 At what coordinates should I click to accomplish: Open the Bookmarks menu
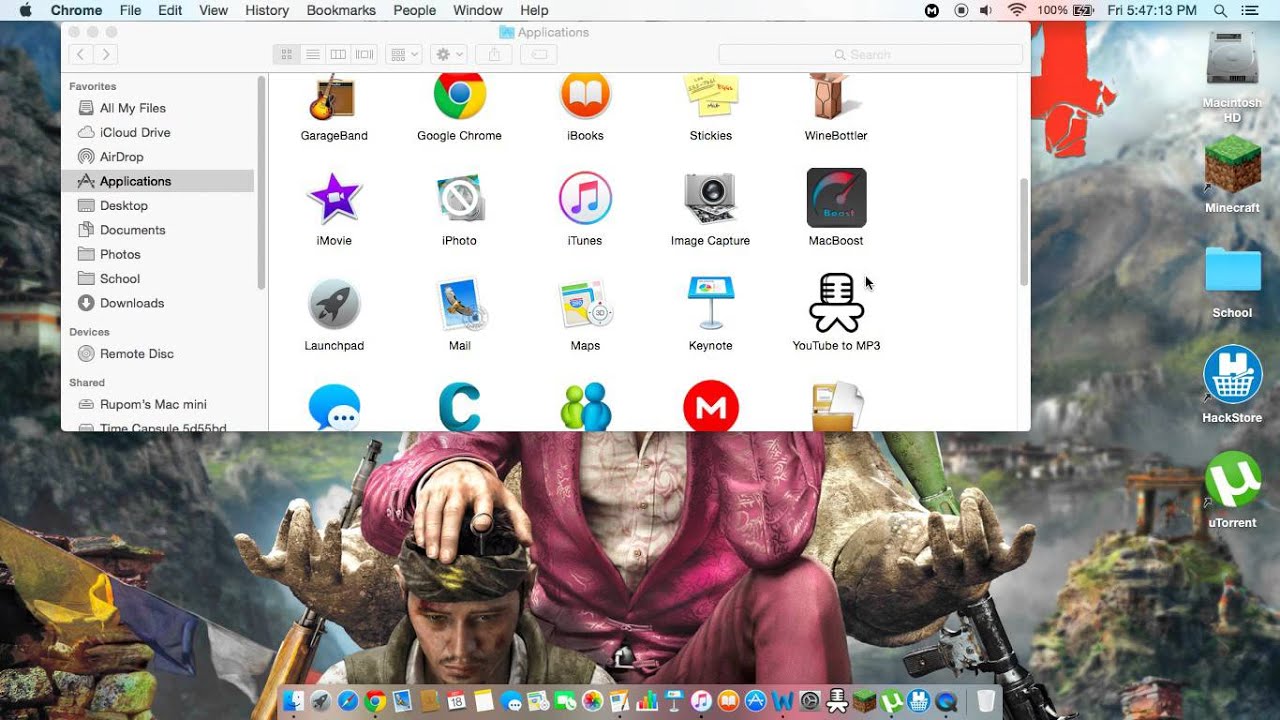[341, 10]
